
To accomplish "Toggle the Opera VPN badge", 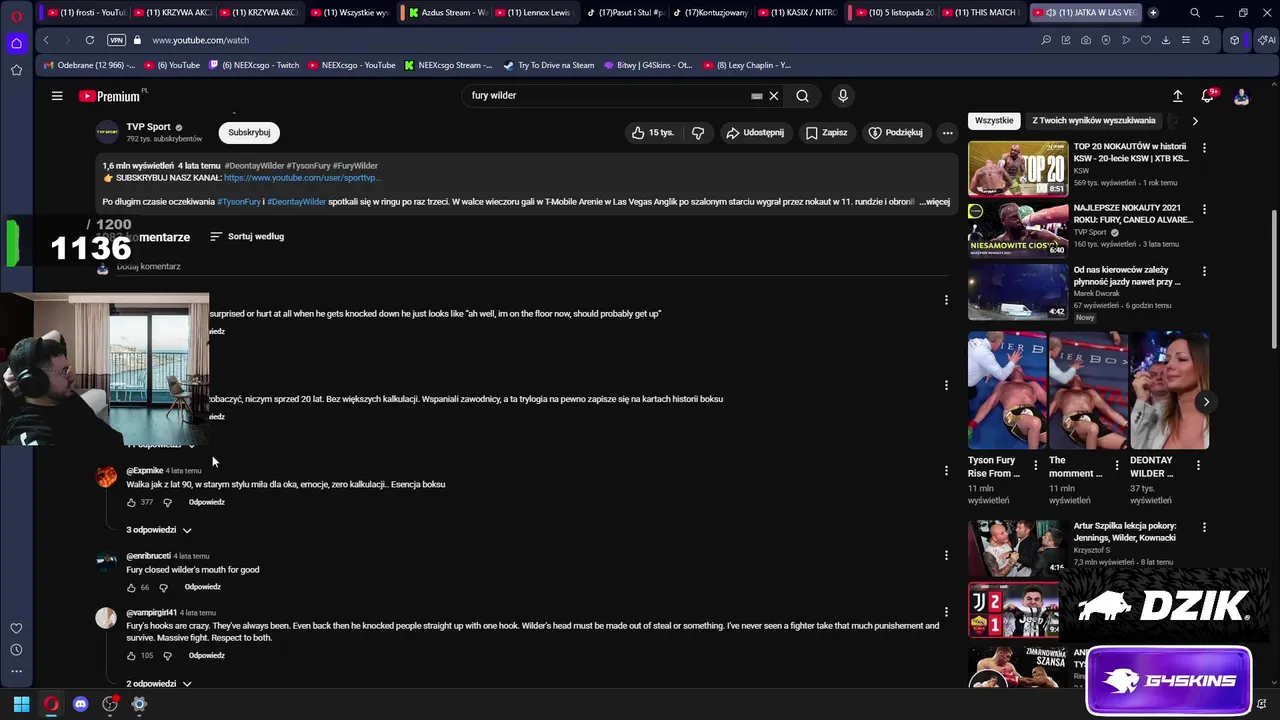I will point(116,40).
